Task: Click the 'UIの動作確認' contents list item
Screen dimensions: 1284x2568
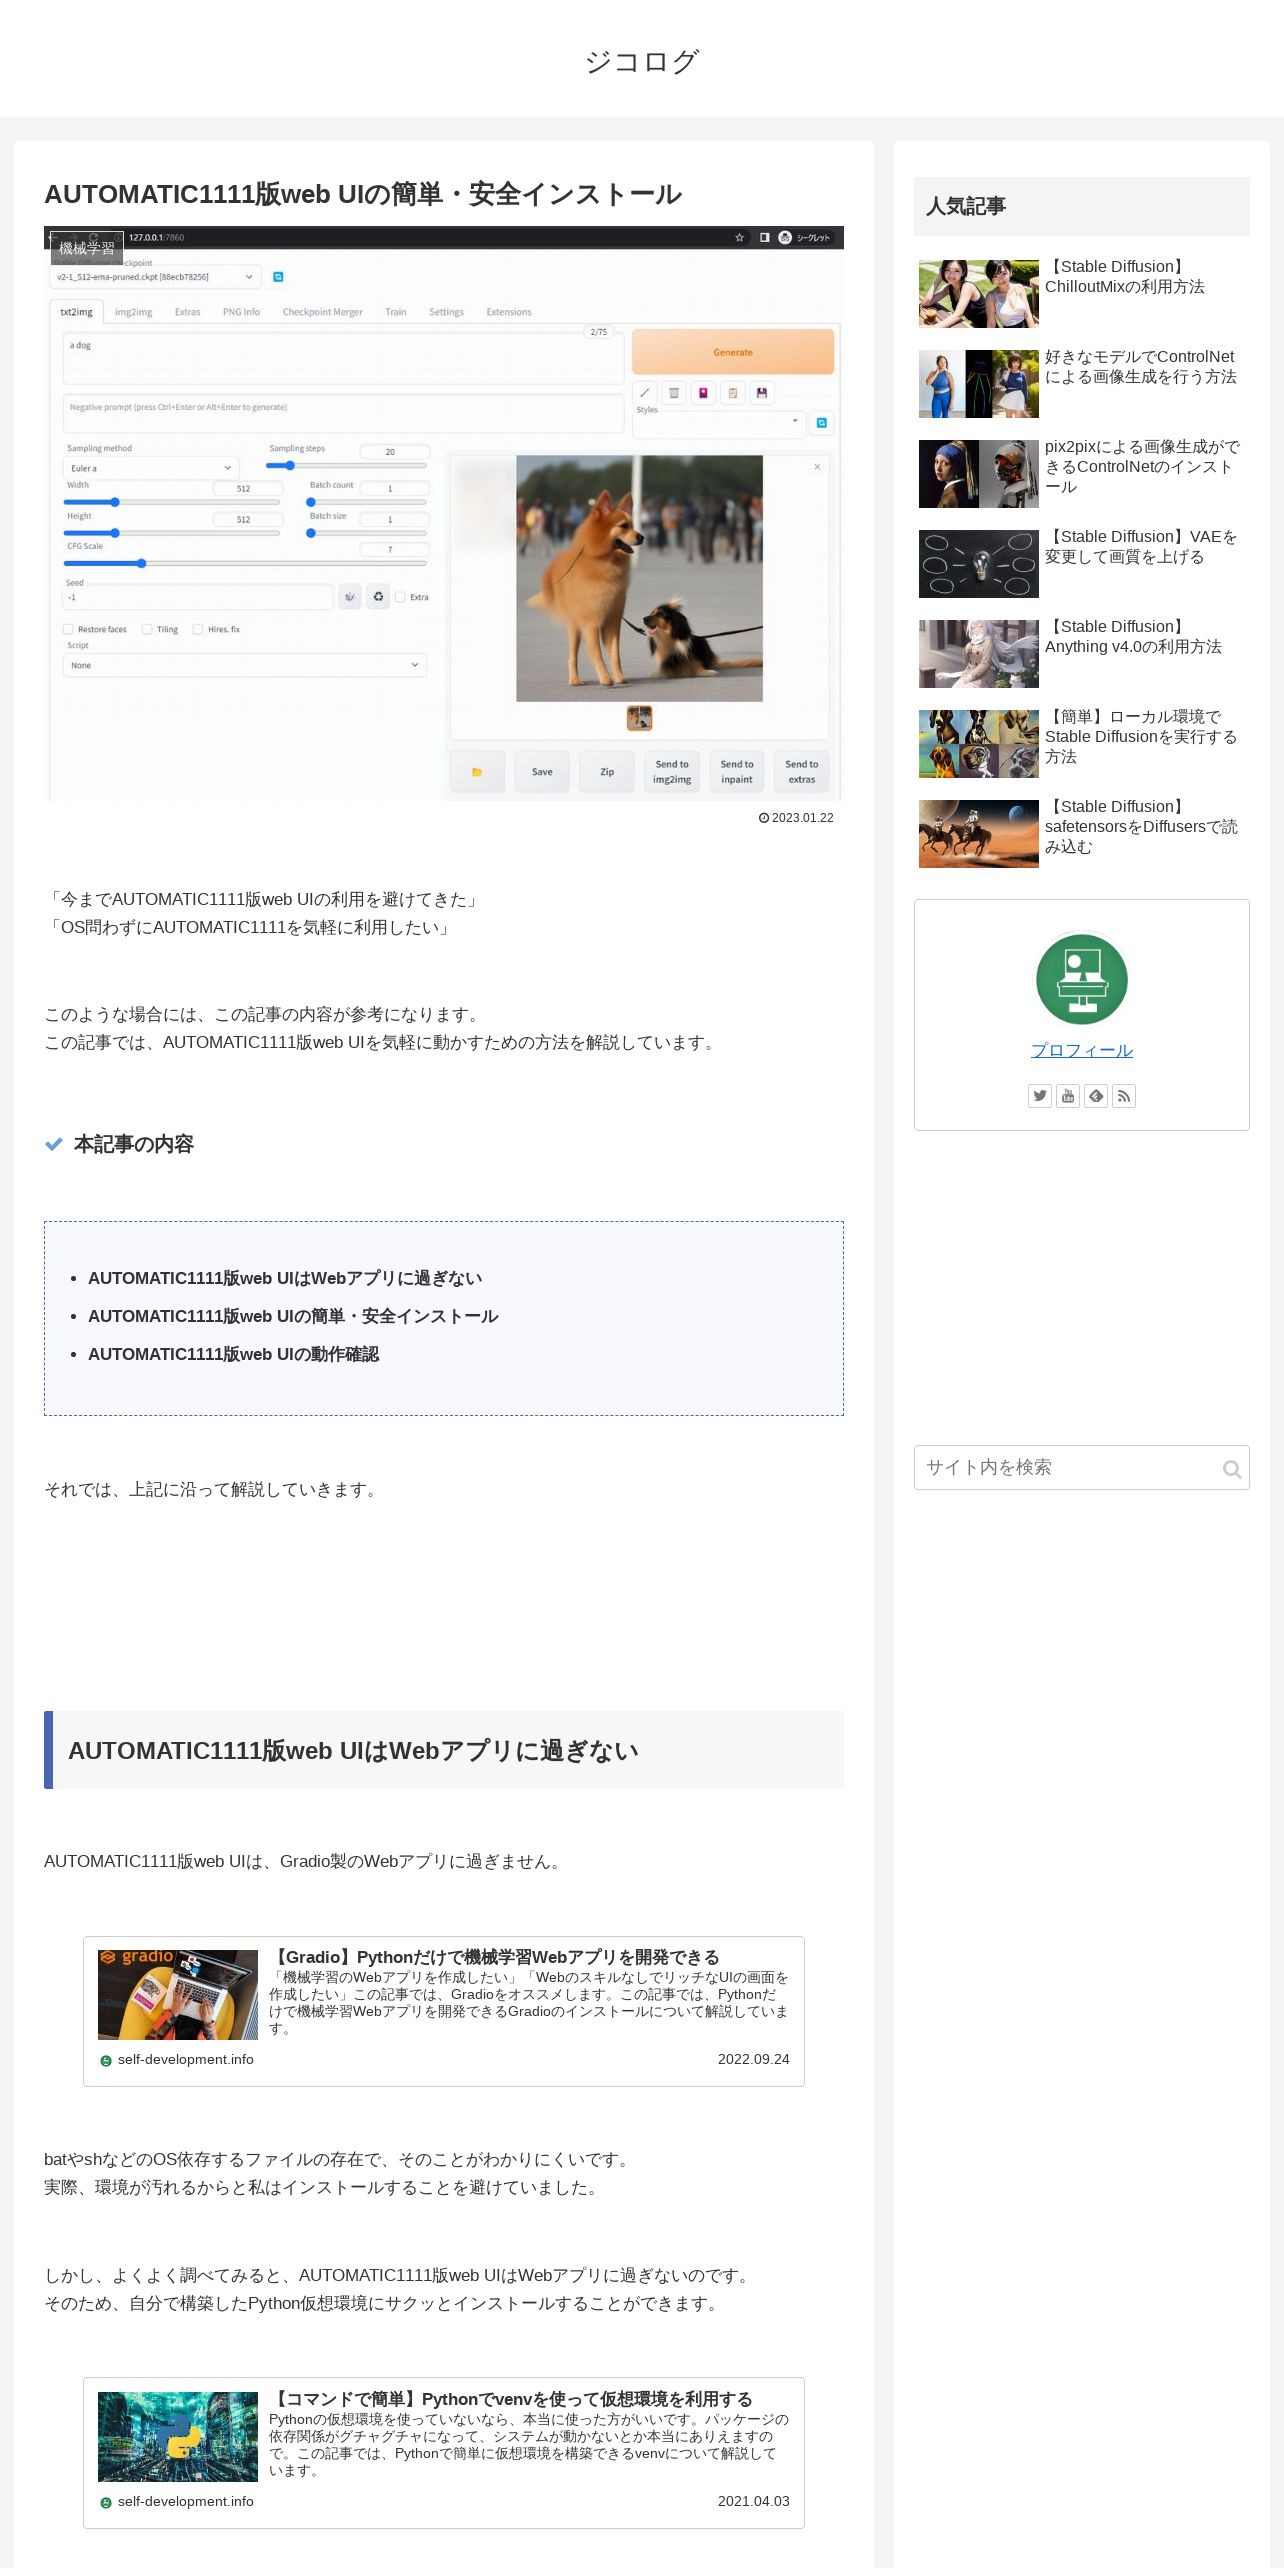Action: pos(233,1354)
